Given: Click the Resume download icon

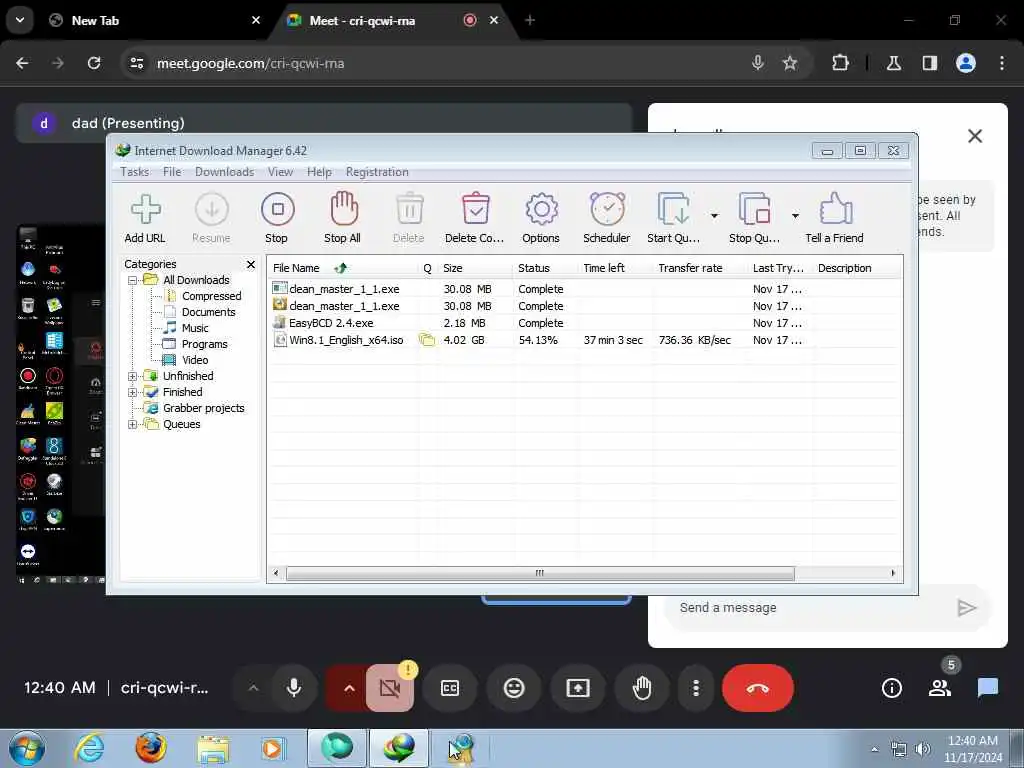Looking at the screenshot, I should click(x=212, y=210).
